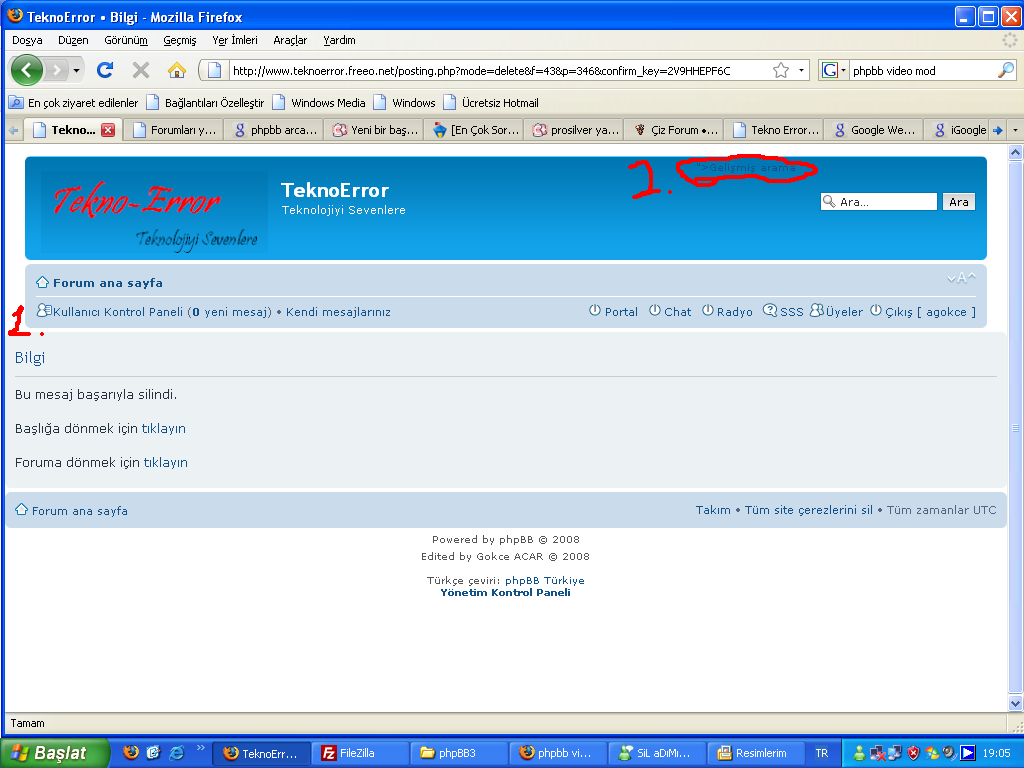Click the Çıkış logout icon
This screenshot has width=1024, height=768.
point(876,310)
